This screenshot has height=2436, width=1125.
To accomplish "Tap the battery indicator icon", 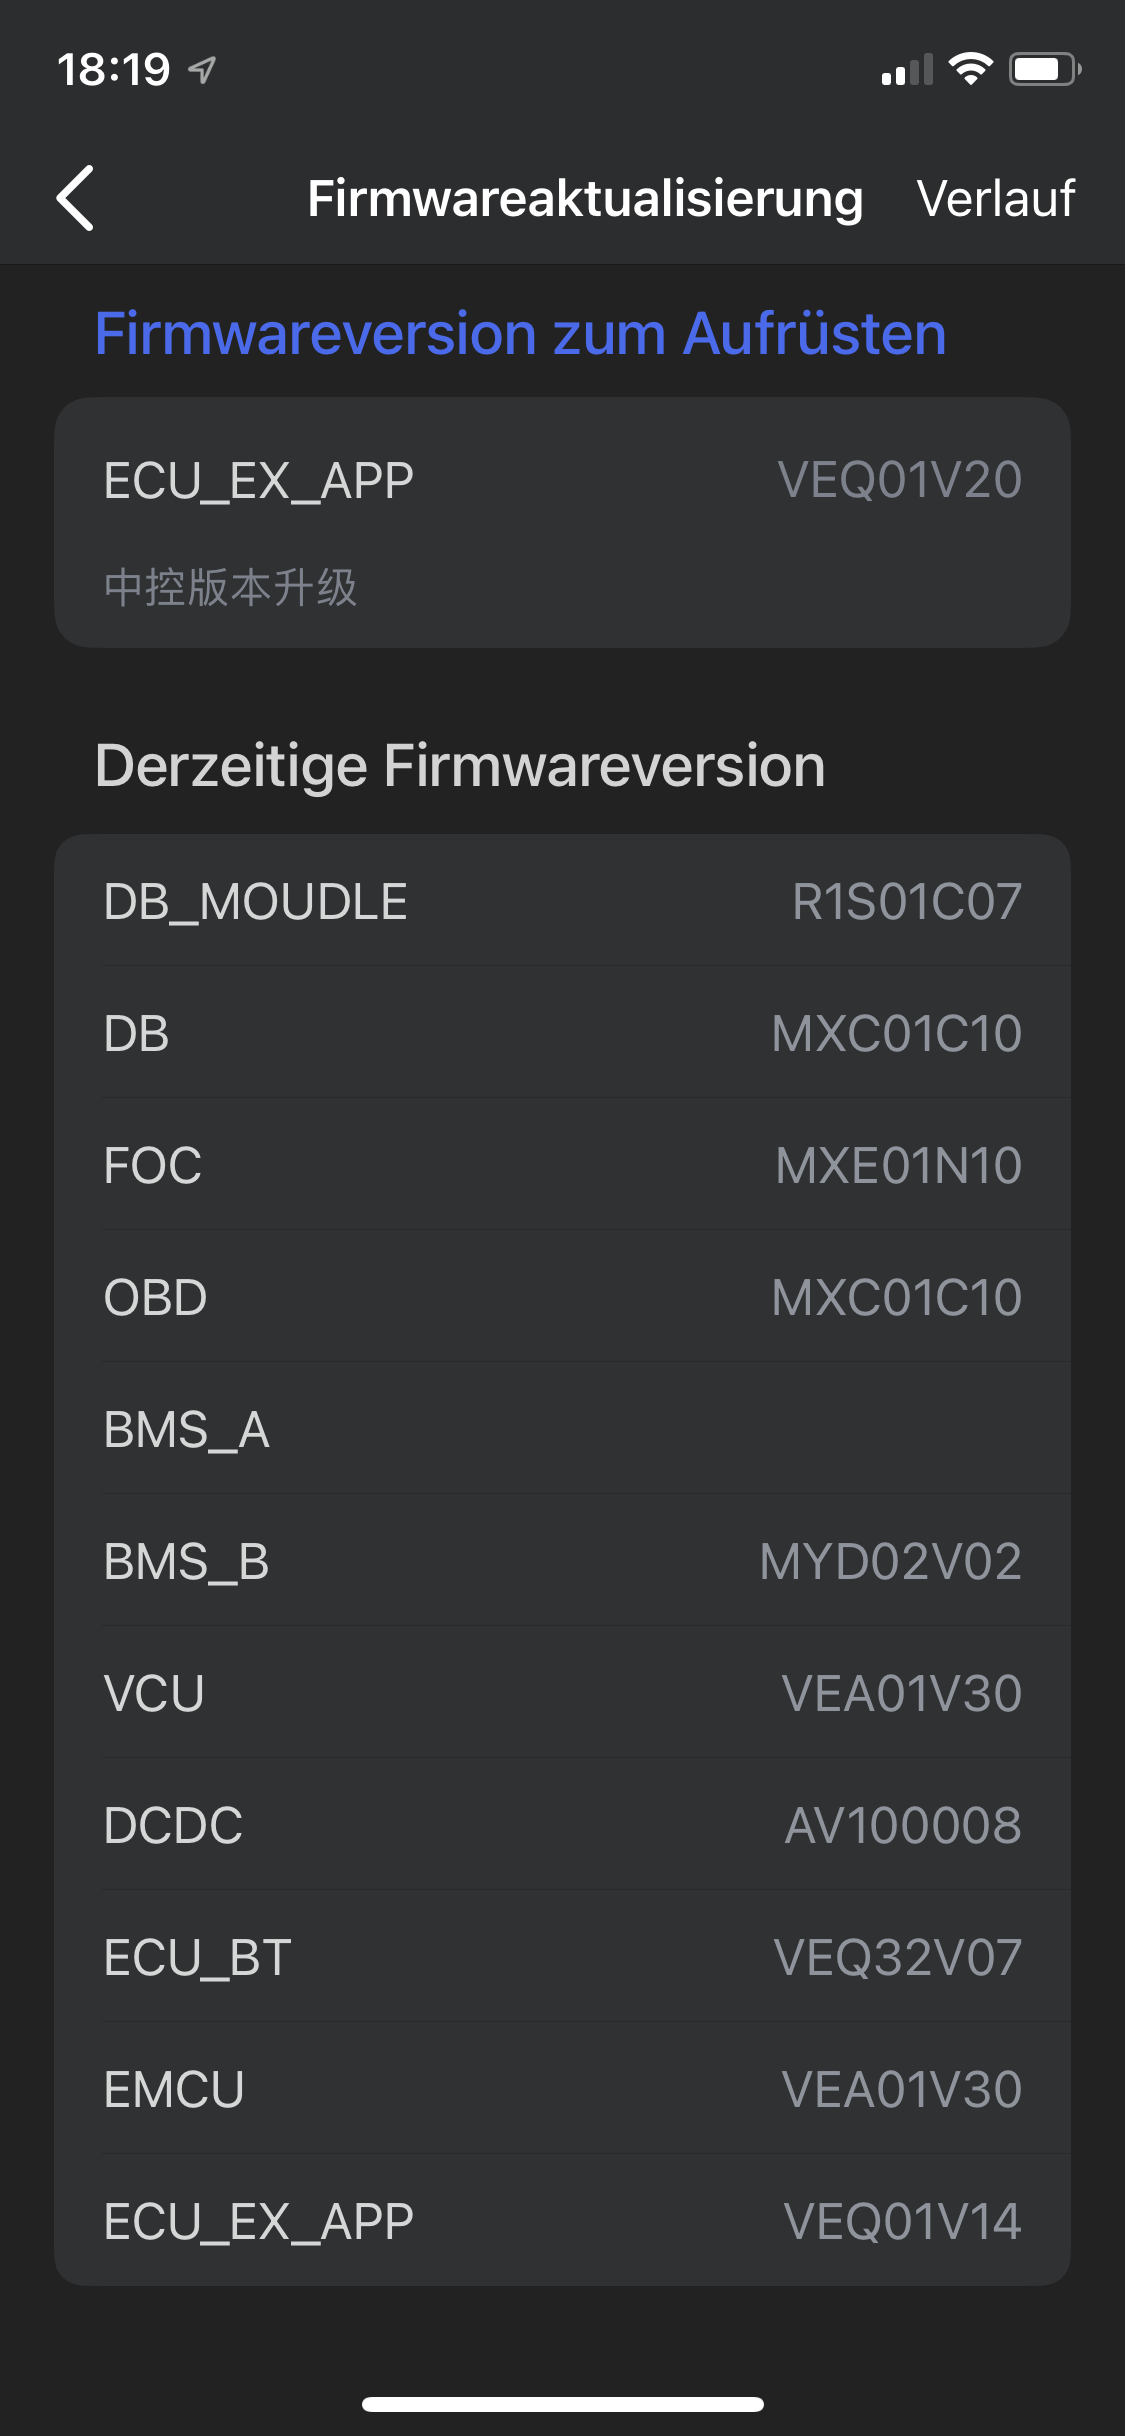I will coord(1044,69).
